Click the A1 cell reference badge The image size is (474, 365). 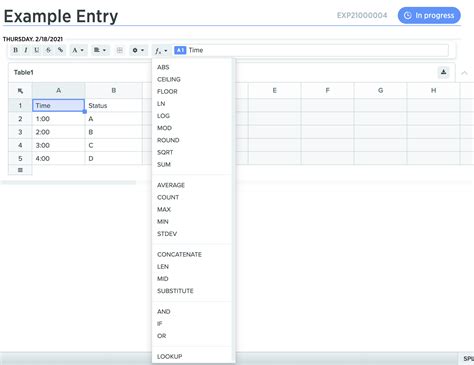click(x=180, y=50)
